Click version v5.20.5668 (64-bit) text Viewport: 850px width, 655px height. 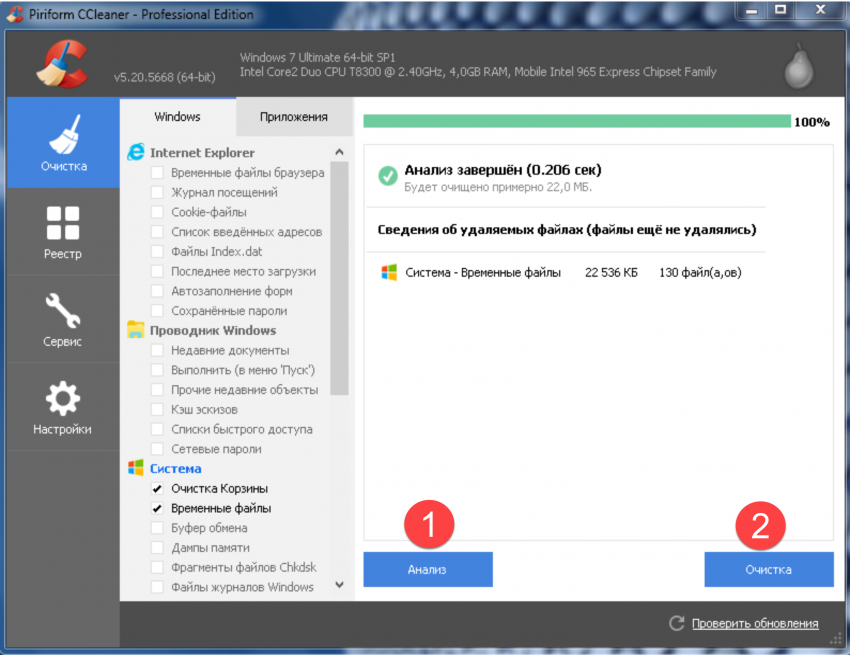164,78
